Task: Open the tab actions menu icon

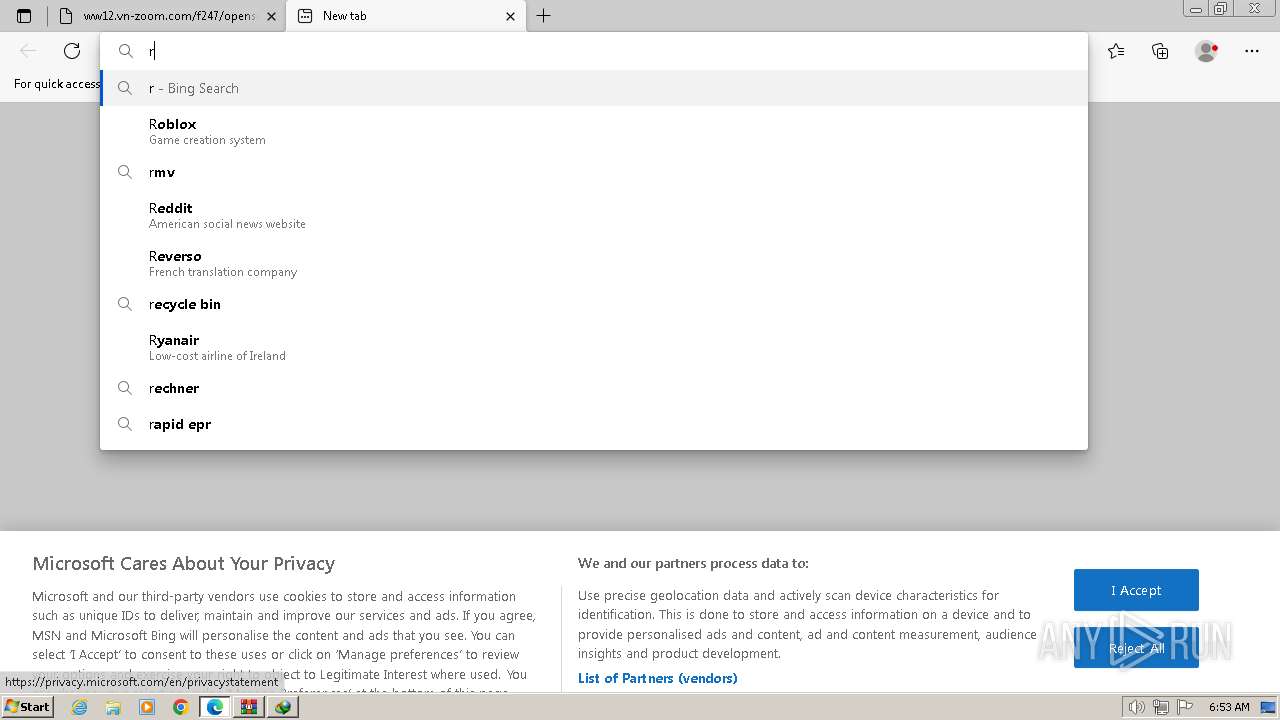Action: click(24, 16)
